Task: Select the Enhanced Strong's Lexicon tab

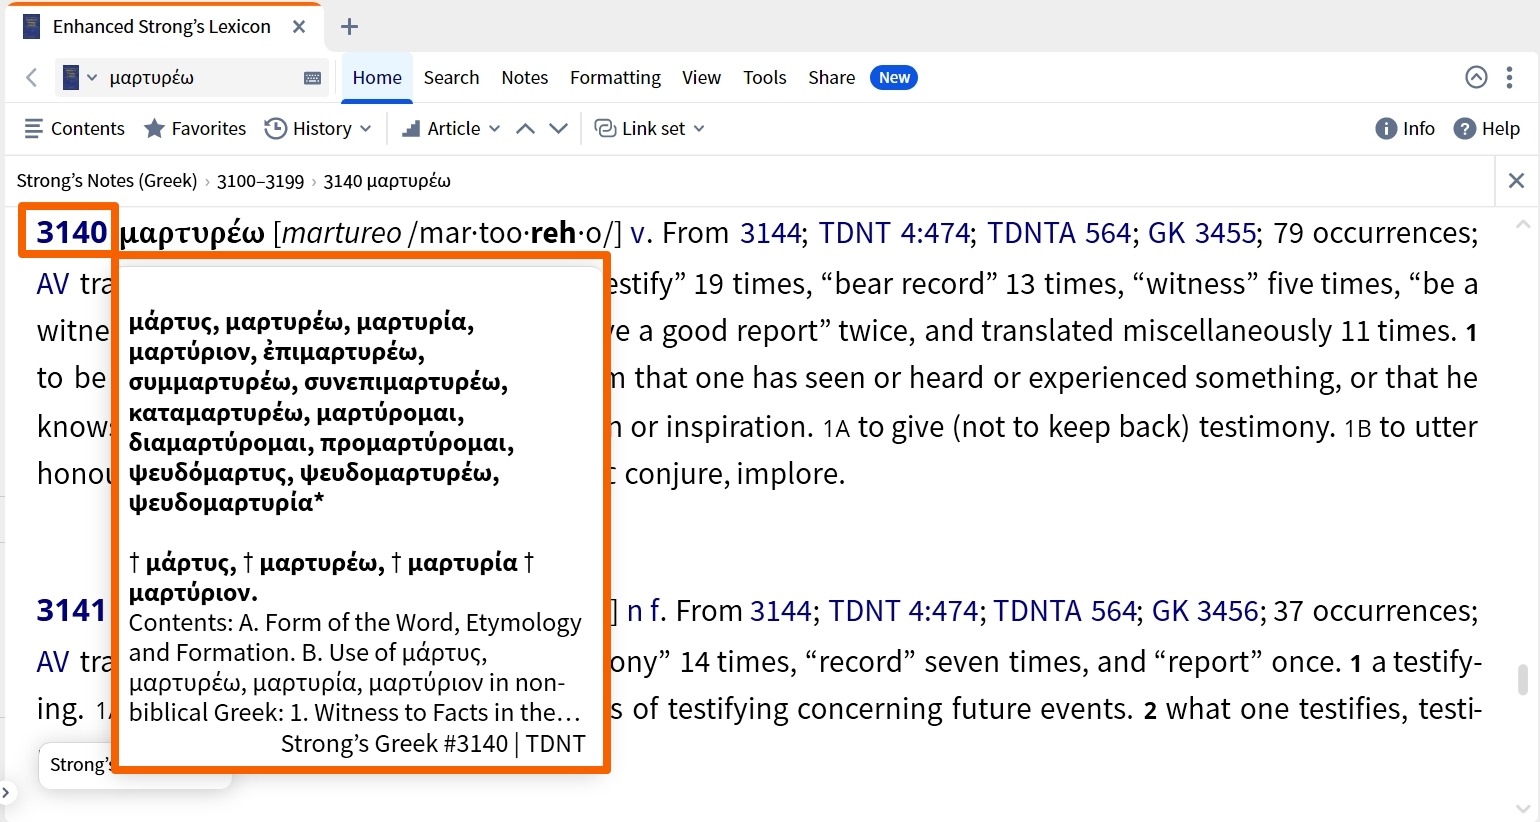Action: [162, 27]
